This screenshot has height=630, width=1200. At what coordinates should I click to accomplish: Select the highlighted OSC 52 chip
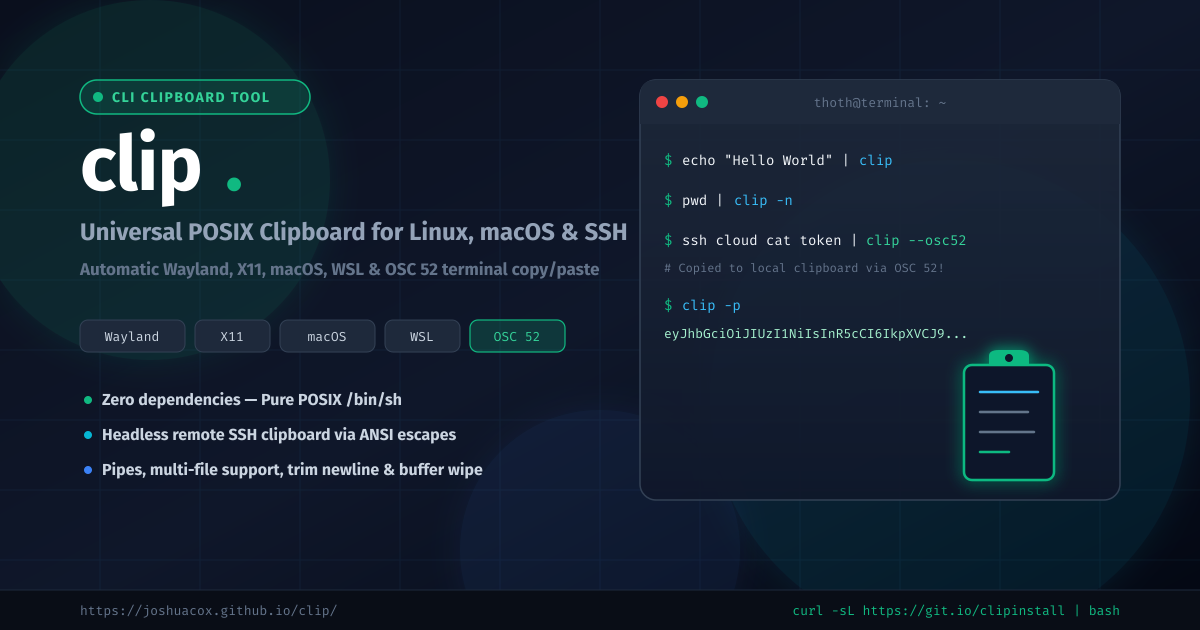coord(517,336)
